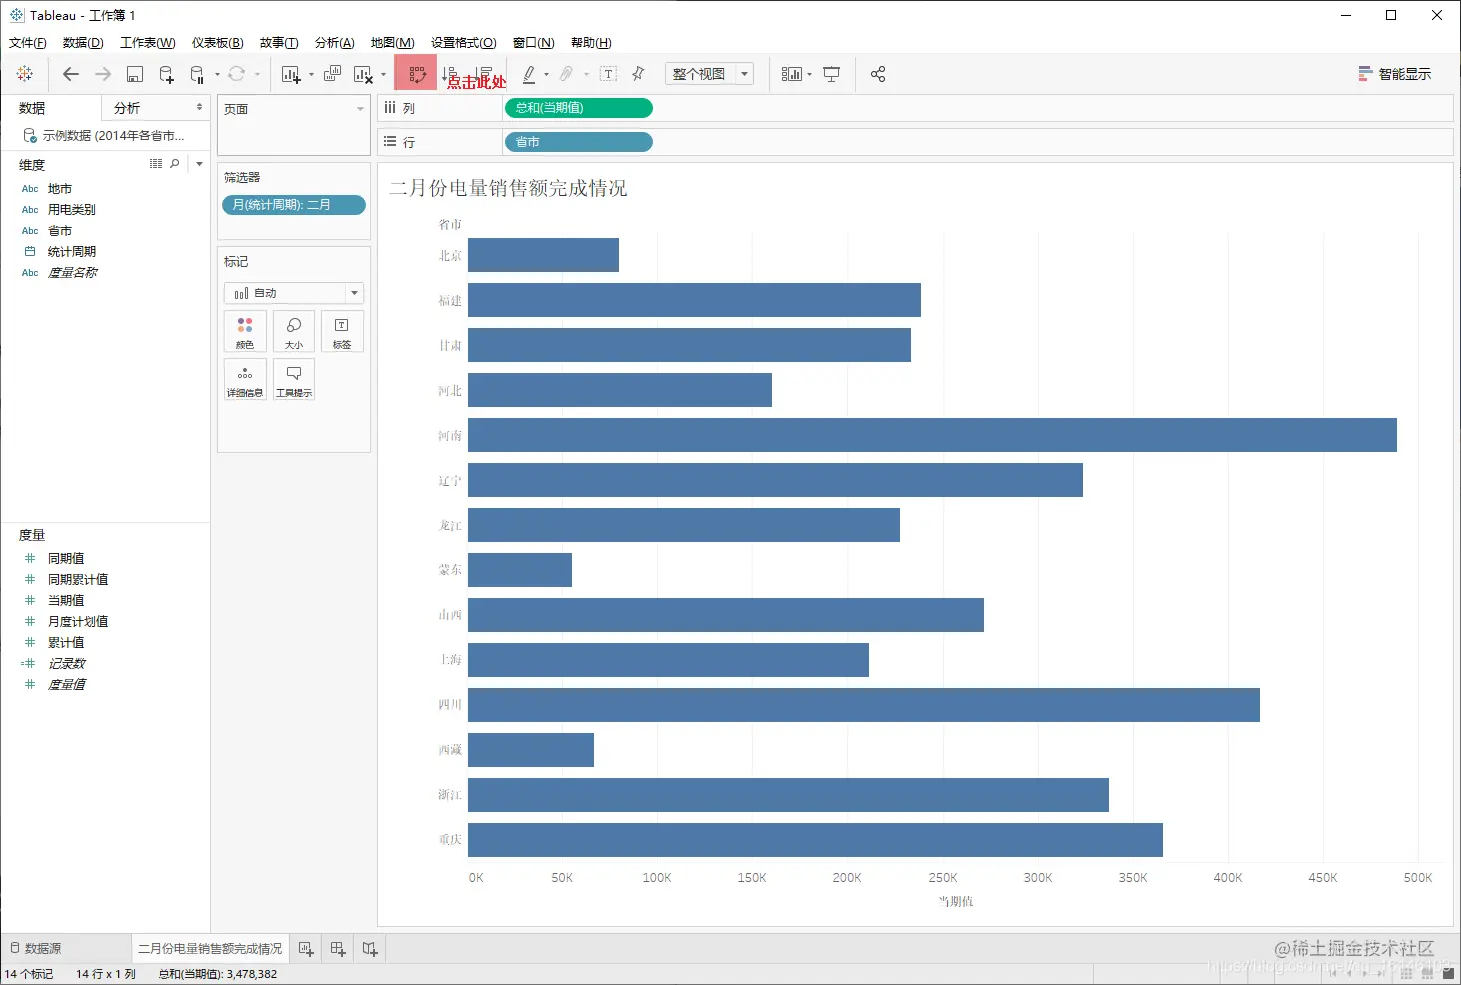Select the 用电类别 dimension field

[x=72, y=210]
